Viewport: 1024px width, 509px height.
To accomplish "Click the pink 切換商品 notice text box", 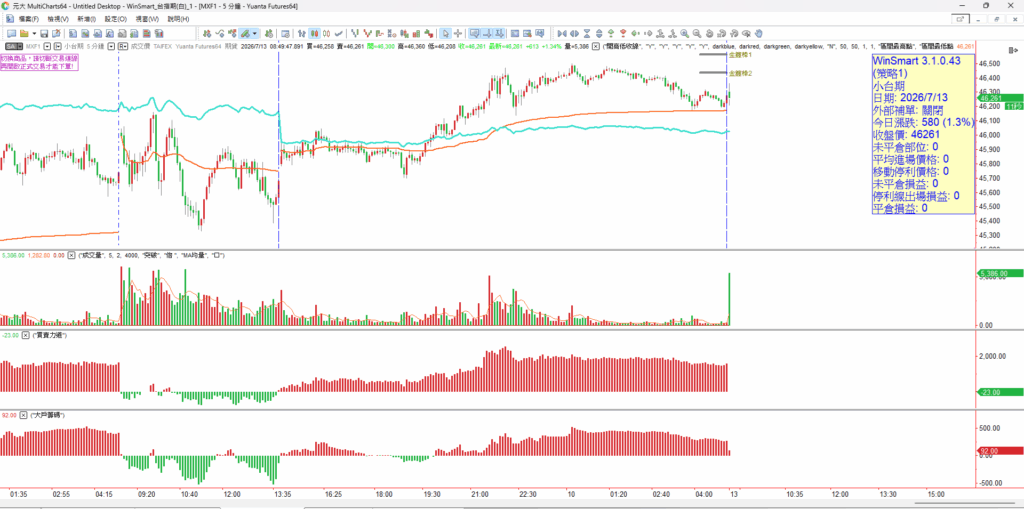I will coord(39,63).
